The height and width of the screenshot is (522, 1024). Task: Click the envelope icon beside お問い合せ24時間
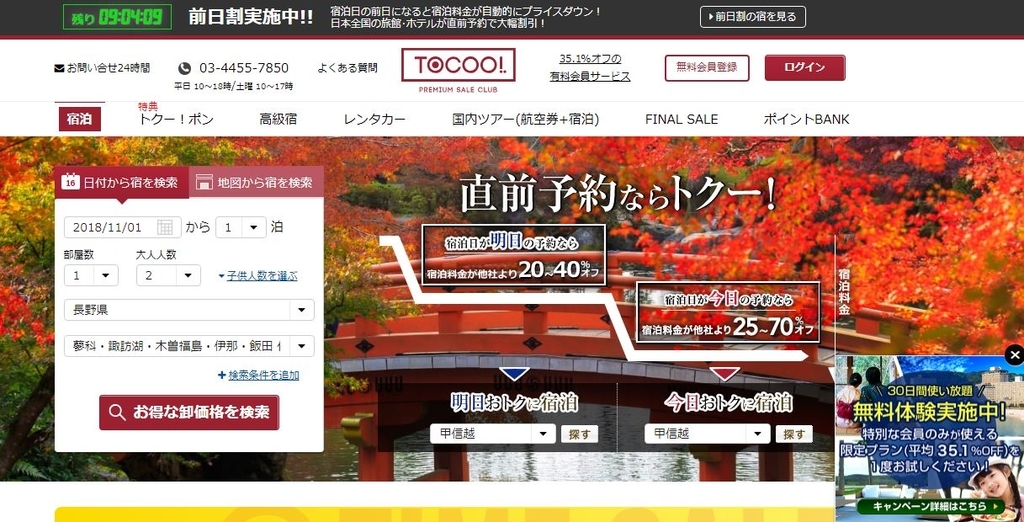coord(59,68)
